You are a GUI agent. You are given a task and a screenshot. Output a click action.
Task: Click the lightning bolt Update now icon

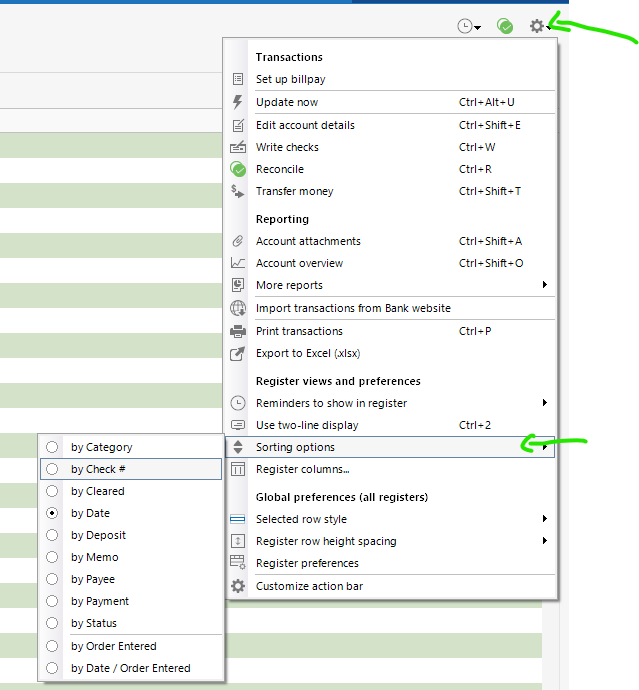tap(238, 102)
